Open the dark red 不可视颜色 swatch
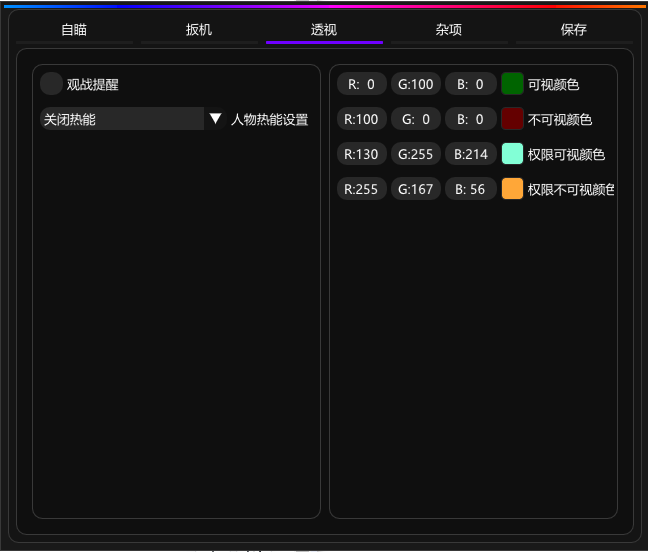648x552 pixels. tap(512, 119)
